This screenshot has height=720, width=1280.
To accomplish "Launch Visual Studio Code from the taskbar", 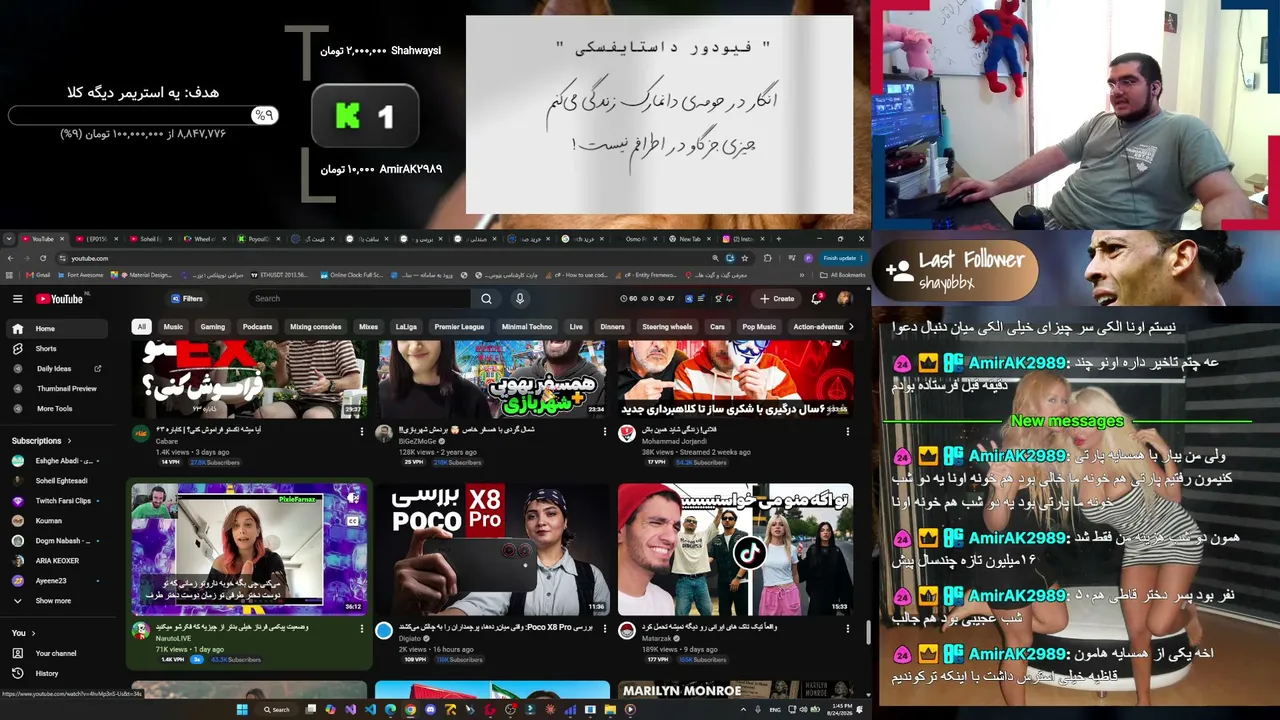I will [x=370, y=710].
